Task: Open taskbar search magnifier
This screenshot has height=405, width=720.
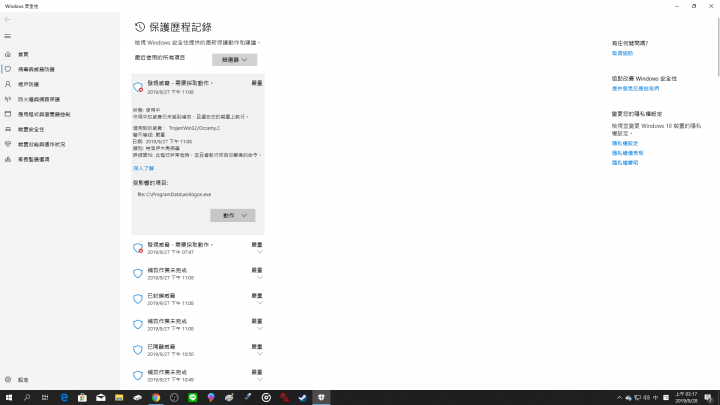Action: [27, 398]
